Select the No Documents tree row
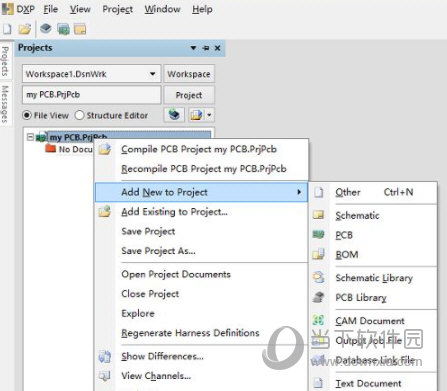The image size is (447, 391). [x=68, y=149]
